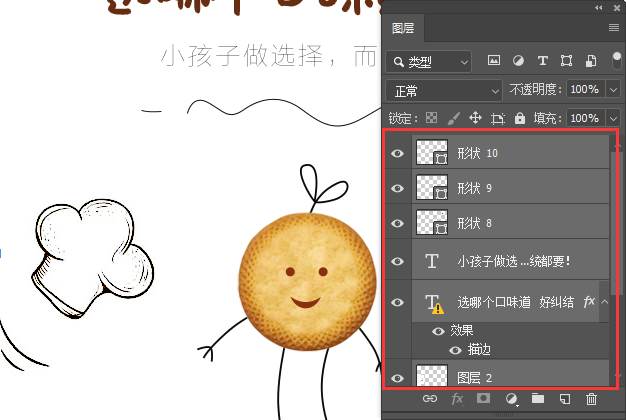Screen dimensions: 626x420
Task: Click the 描边 stroke effect entry
Action: [x=479, y=350]
